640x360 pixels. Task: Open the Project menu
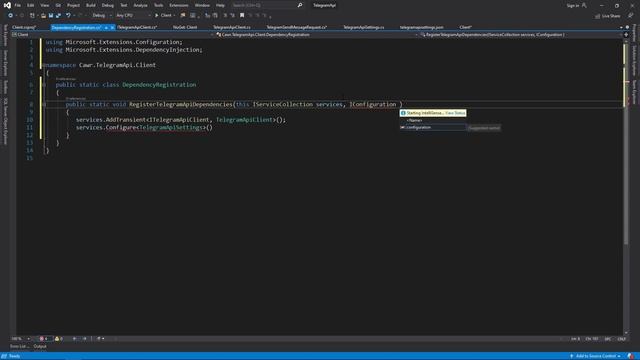pos(73,5)
